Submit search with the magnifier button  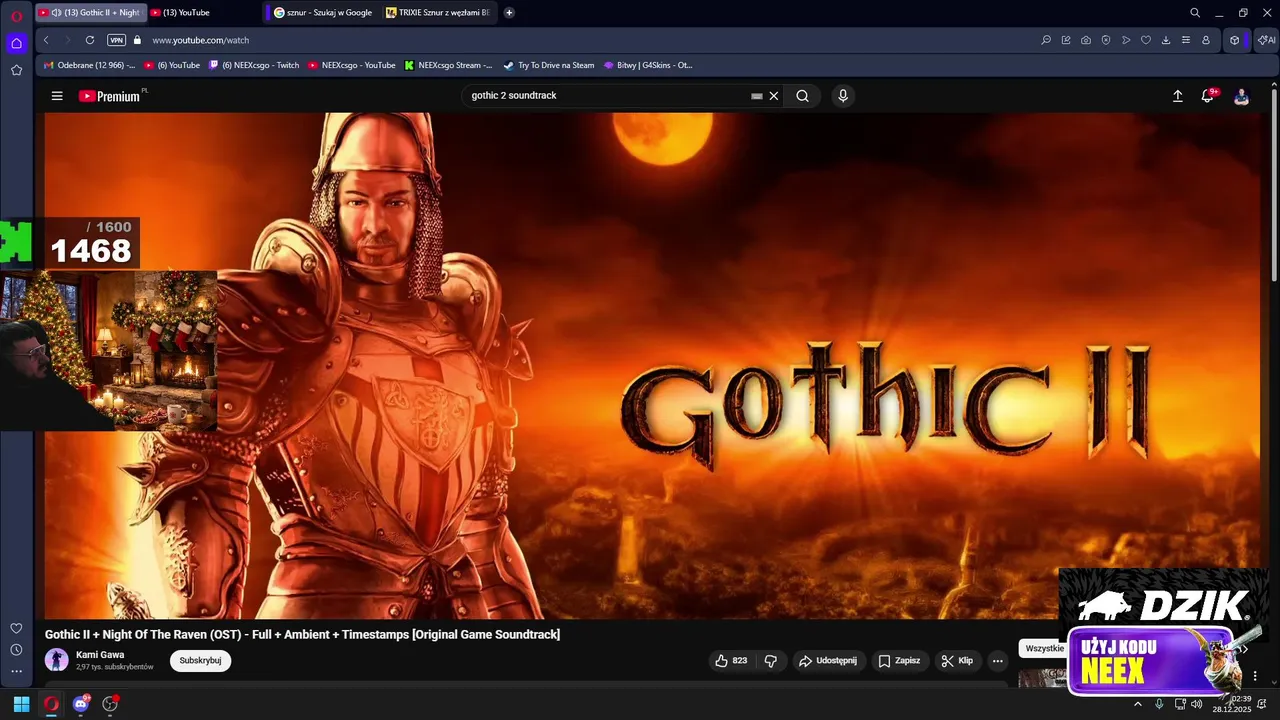tap(802, 96)
